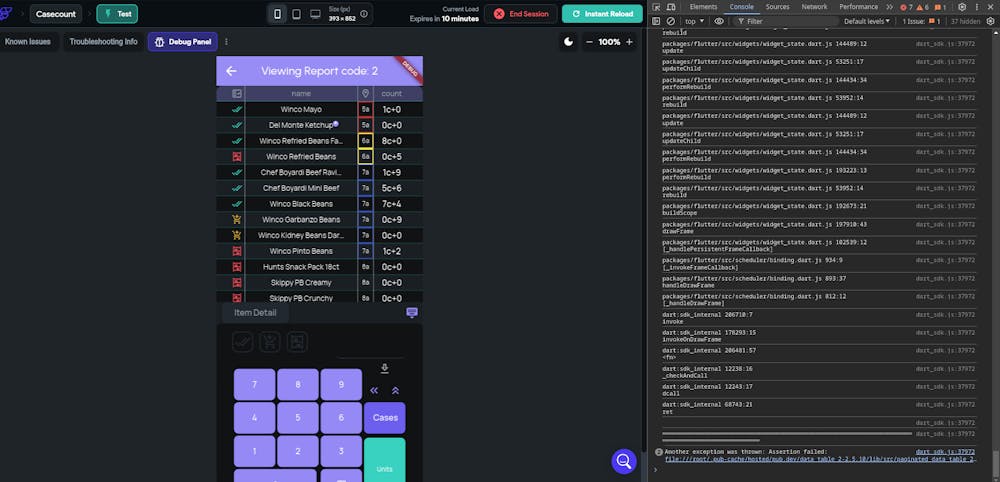The width and height of the screenshot is (1000, 482).
Task: Click the status column header icon
Action: [237, 94]
